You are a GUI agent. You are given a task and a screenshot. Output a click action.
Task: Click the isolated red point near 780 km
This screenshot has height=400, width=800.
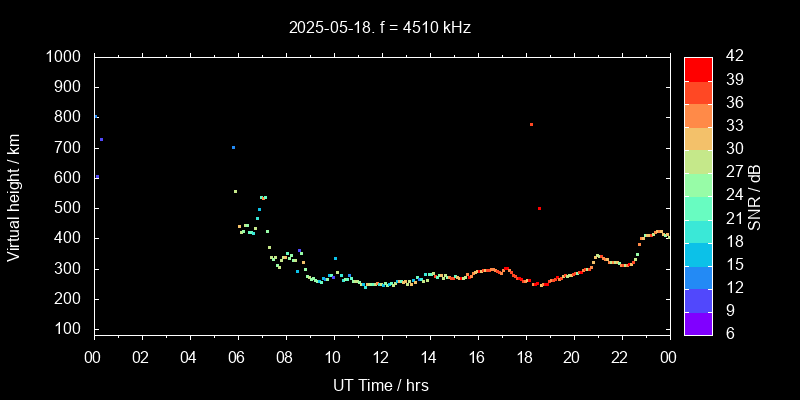pos(531,125)
